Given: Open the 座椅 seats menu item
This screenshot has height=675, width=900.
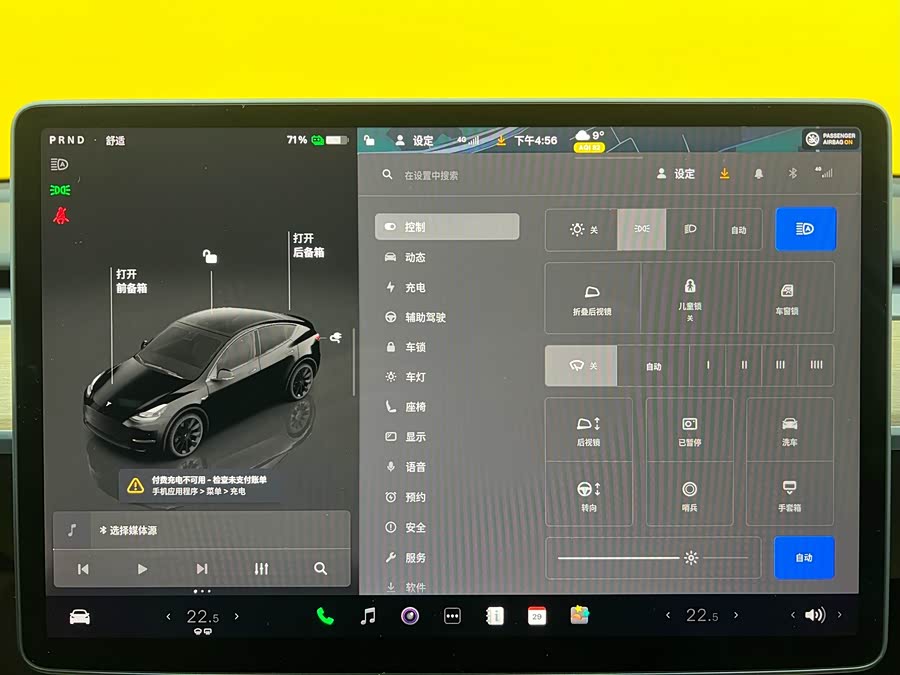Looking at the screenshot, I should tap(405, 407).
